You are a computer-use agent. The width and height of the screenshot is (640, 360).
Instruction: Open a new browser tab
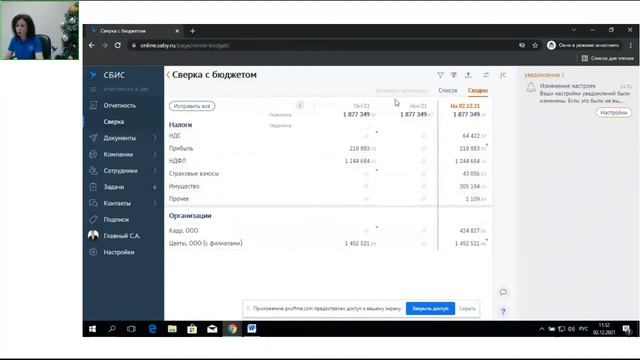[192, 31]
